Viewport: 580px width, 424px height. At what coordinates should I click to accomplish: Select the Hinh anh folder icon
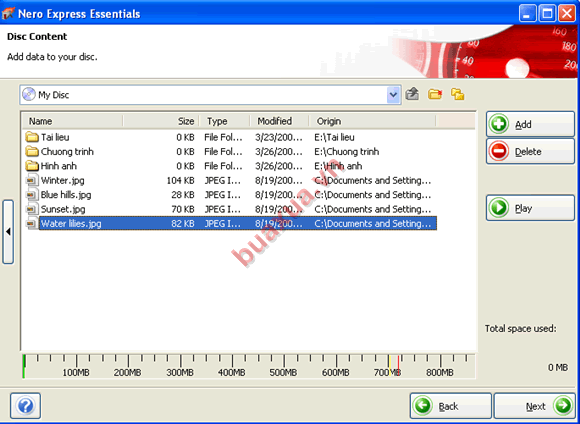32,166
